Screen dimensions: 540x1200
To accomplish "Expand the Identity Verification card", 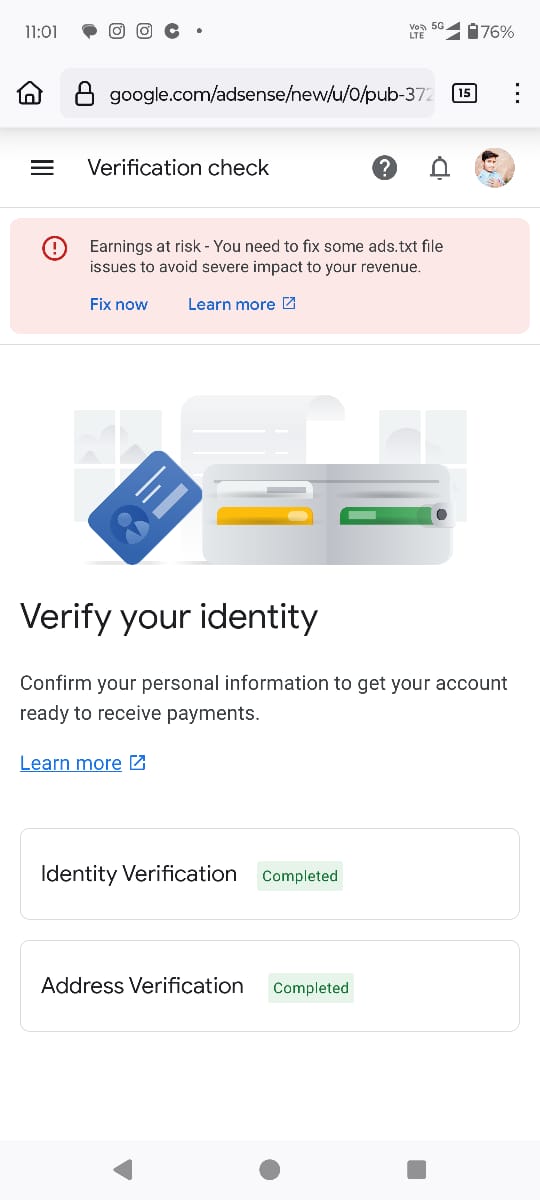I will pyautogui.click(x=270, y=874).
